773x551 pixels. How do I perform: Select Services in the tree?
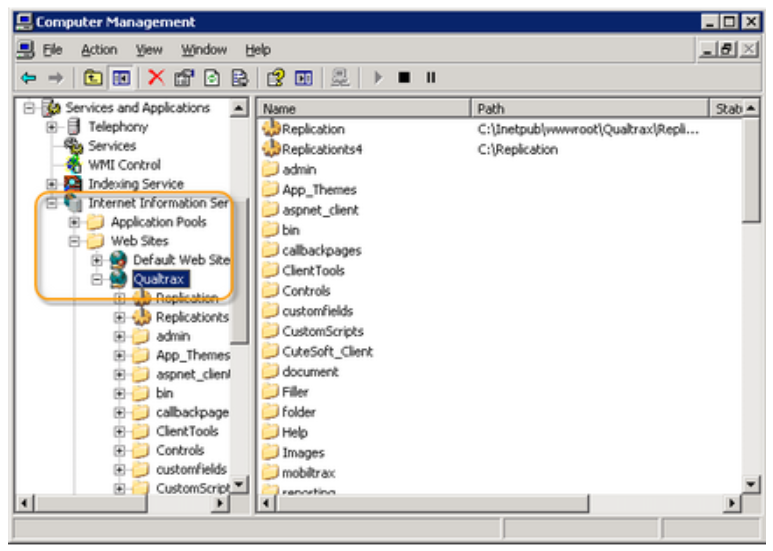pos(112,146)
